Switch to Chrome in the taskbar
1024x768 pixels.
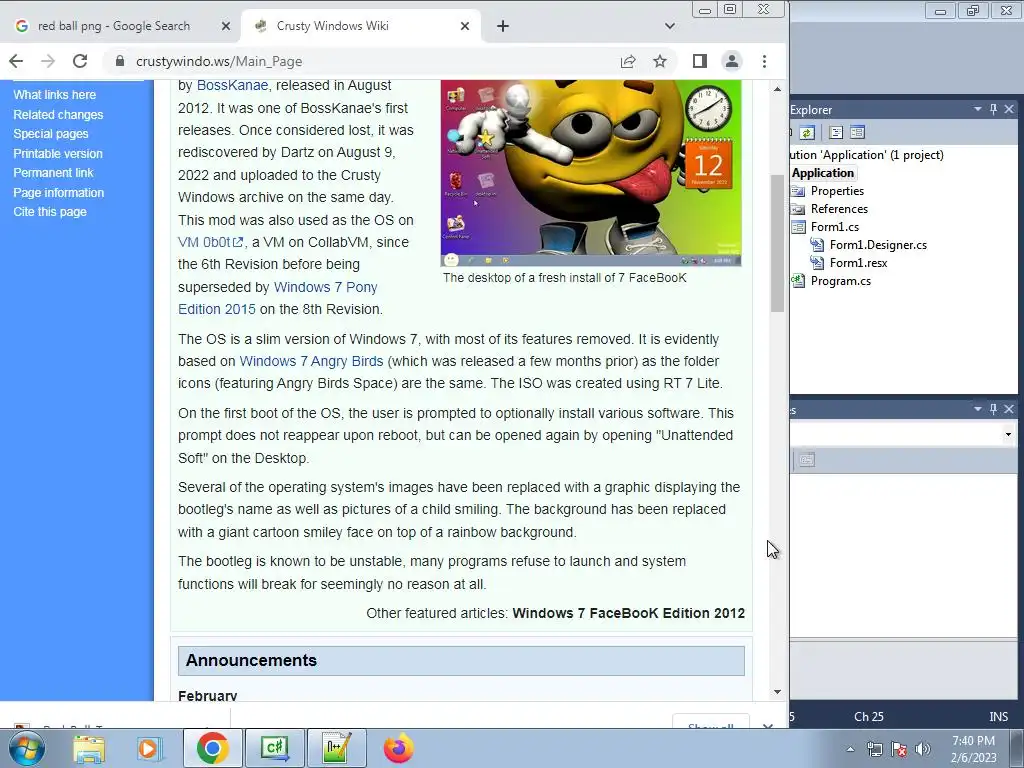[x=212, y=748]
